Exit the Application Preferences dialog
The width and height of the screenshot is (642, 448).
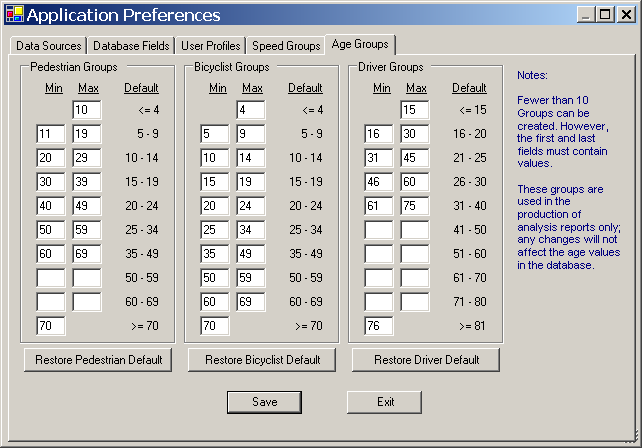(x=385, y=402)
